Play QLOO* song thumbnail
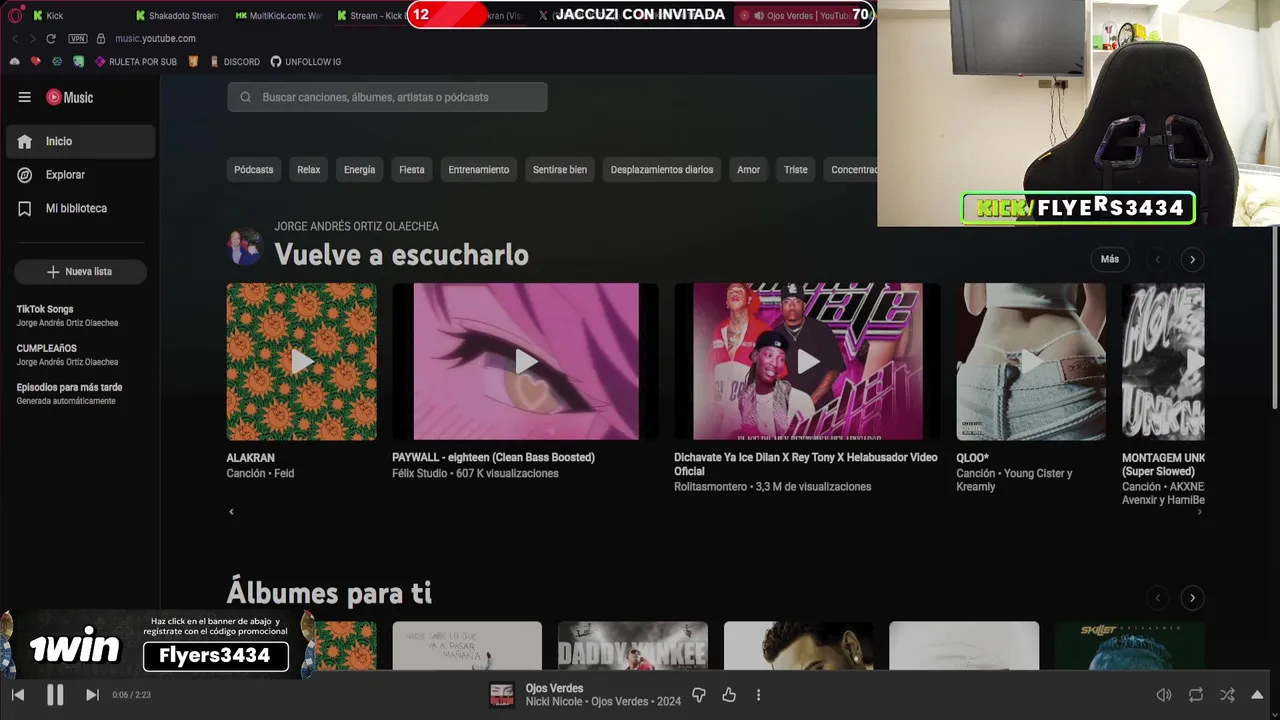Screen dimensions: 1280x720 [1031, 361]
